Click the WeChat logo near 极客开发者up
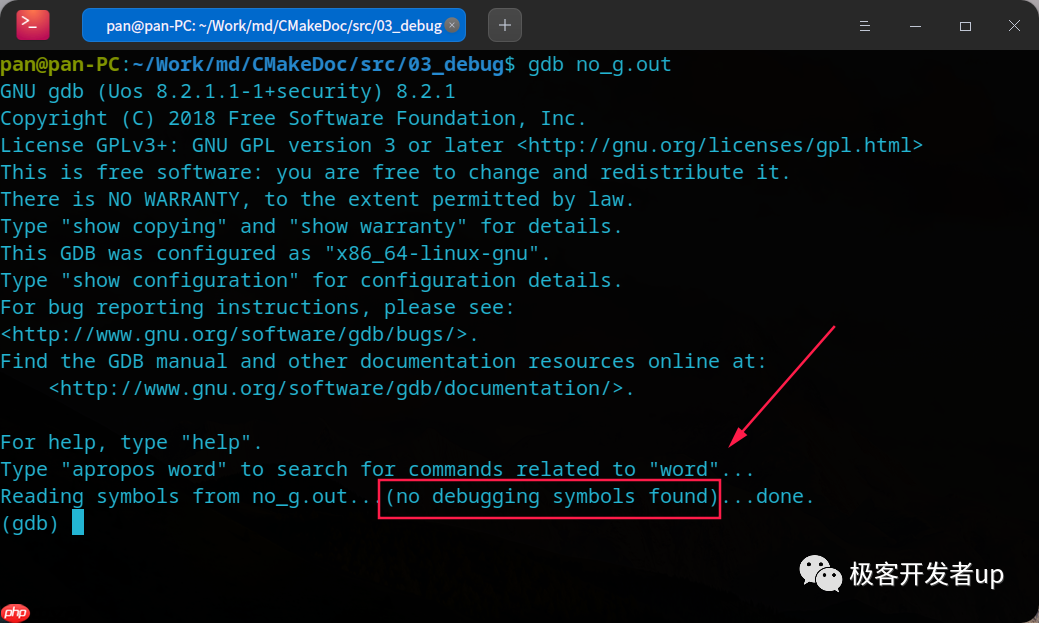1039x623 pixels. pyautogui.click(x=819, y=574)
